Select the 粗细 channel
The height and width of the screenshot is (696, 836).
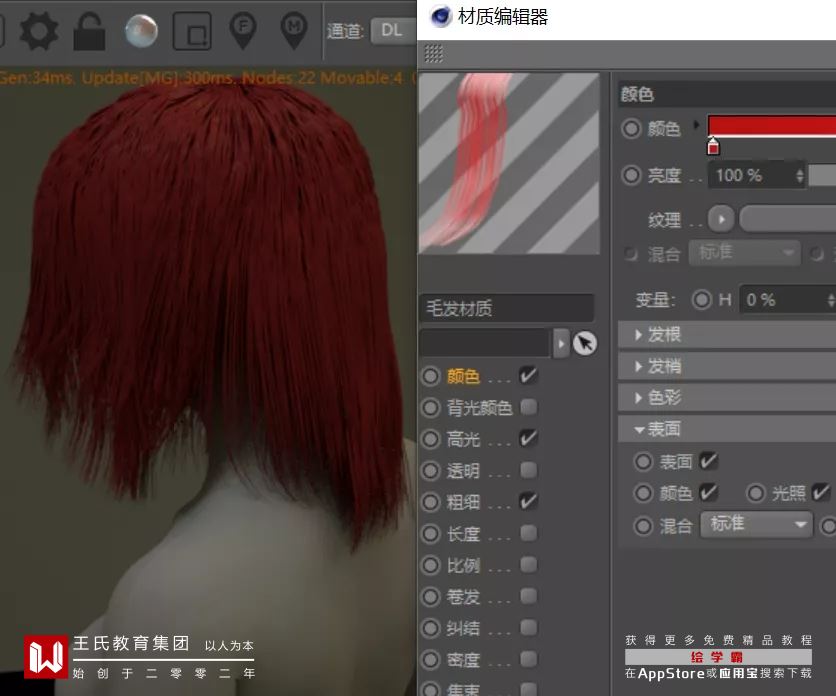point(463,502)
